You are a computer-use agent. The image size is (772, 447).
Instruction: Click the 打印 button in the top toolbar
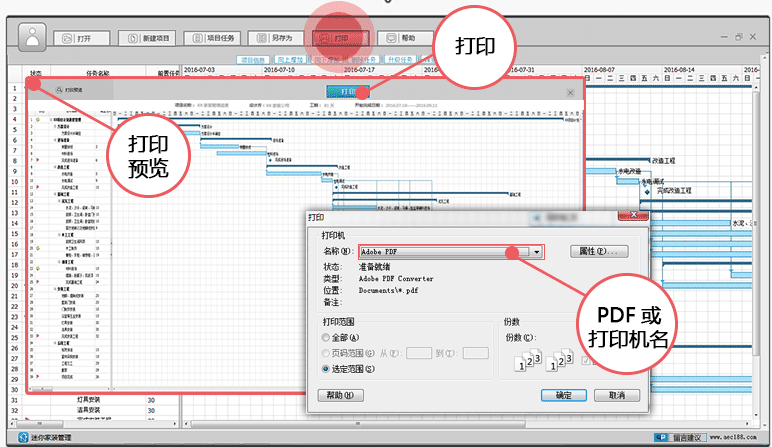[x=340, y=38]
